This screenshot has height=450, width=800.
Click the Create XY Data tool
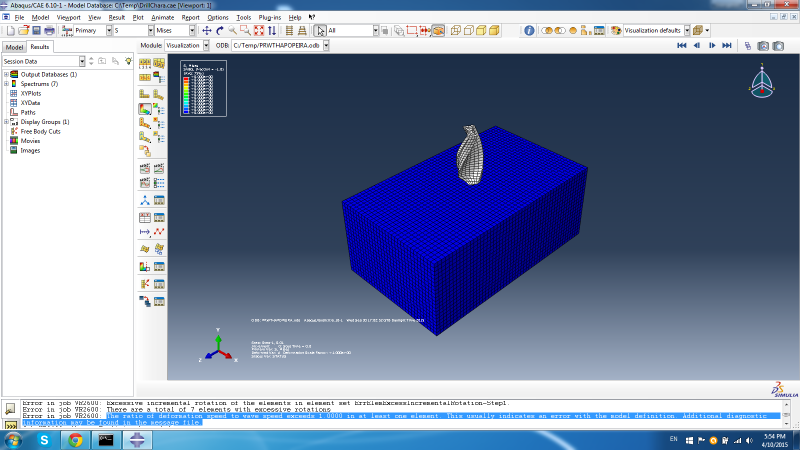145,218
